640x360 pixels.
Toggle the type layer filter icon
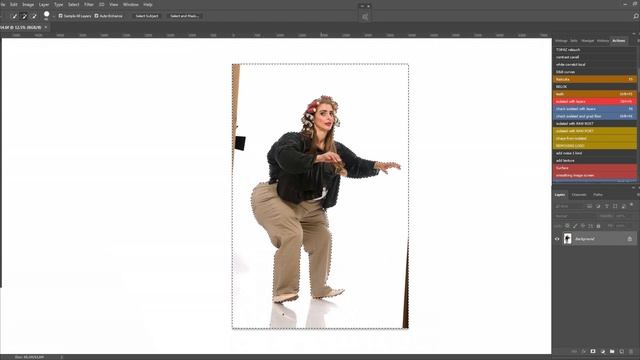coord(607,206)
